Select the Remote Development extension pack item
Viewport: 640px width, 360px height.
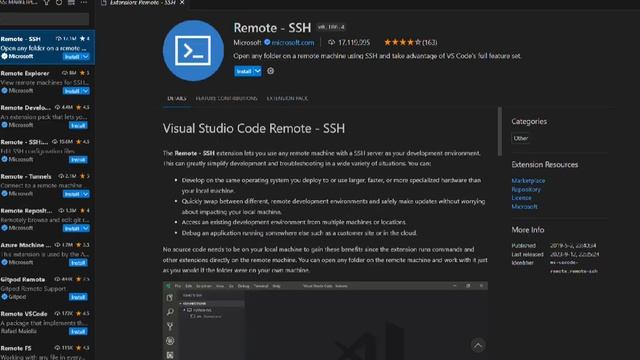coord(47,116)
